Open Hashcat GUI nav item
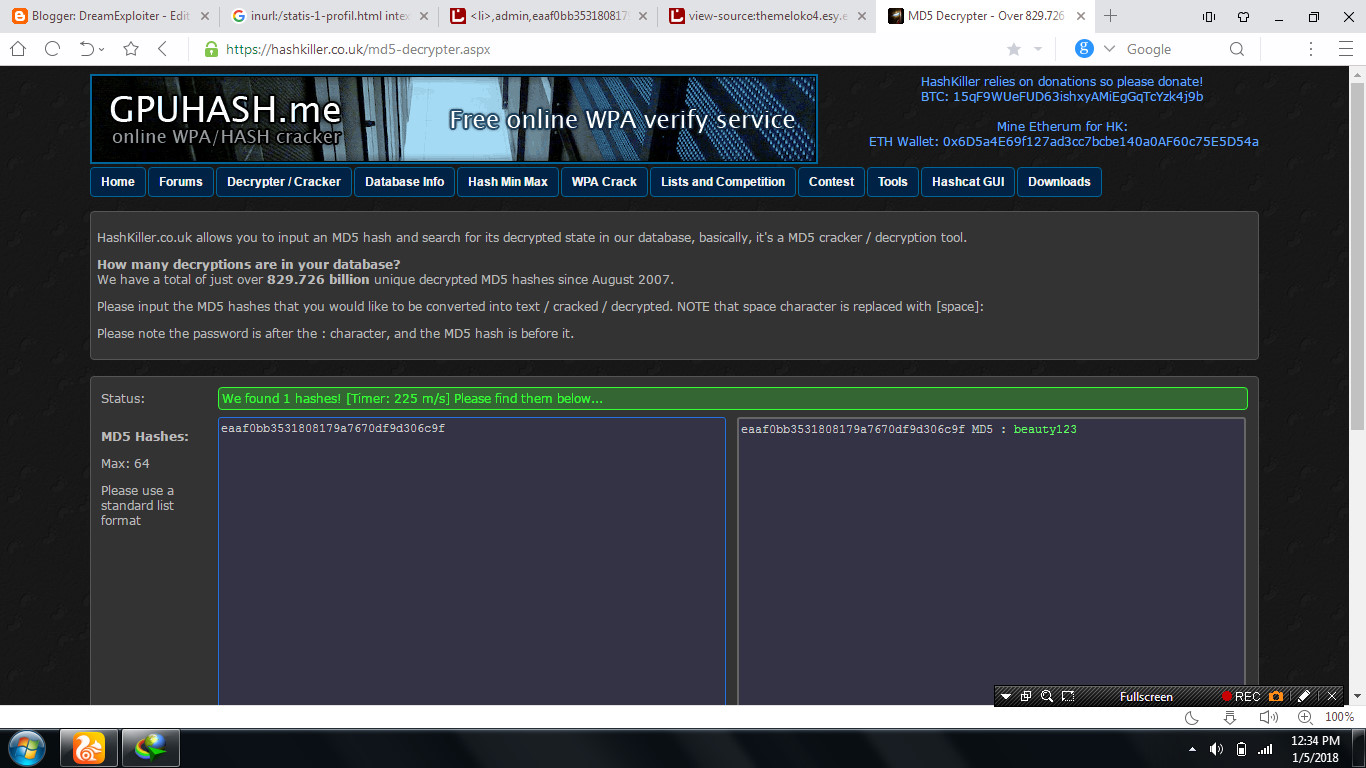This screenshot has width=1366, height=768. tap(968, 182)
